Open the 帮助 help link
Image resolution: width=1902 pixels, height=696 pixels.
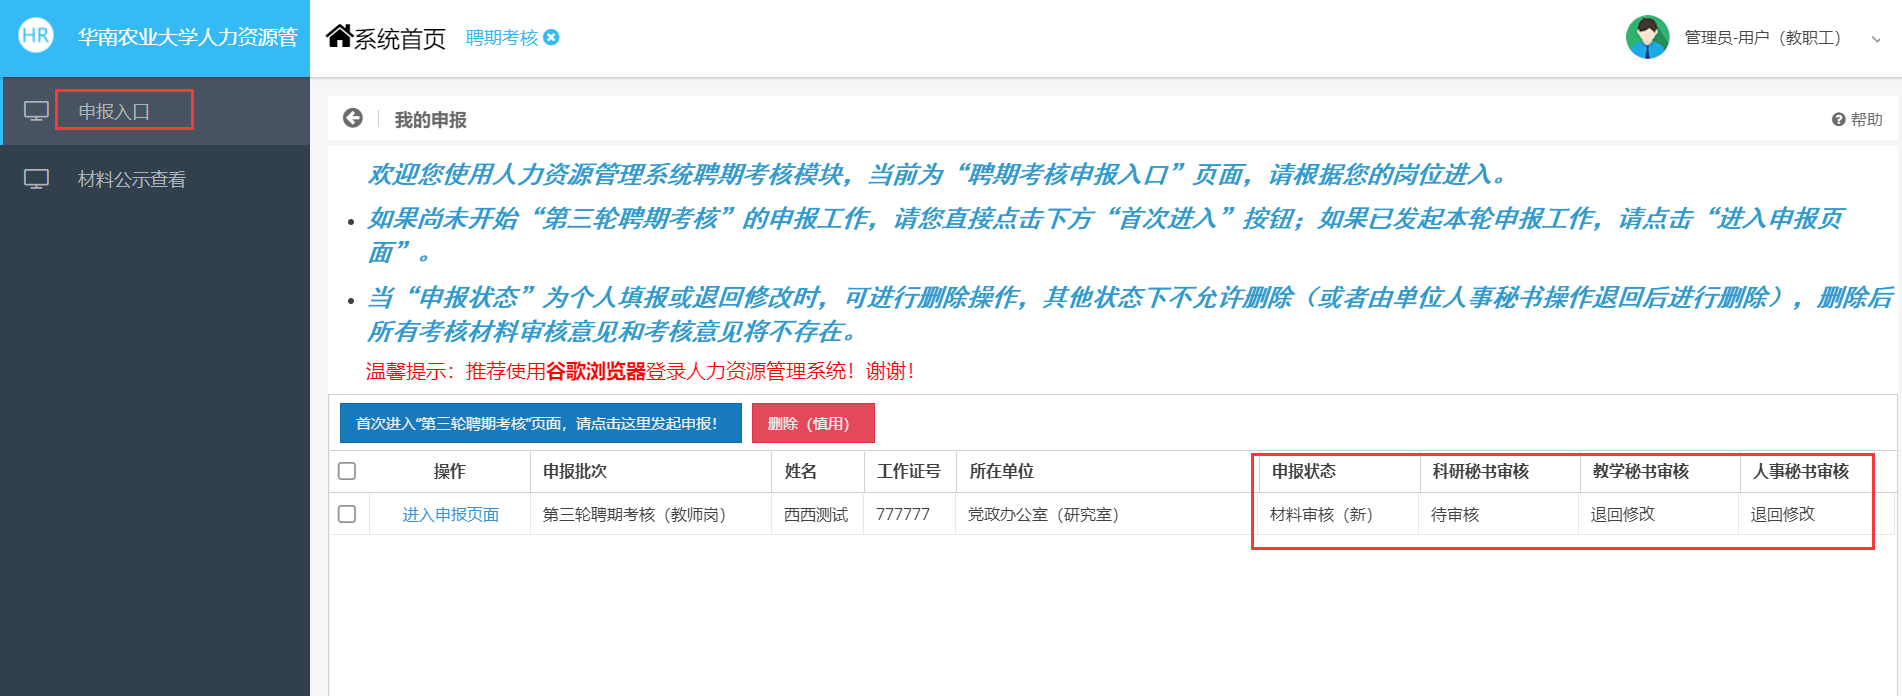pyautogui.click(x=1857, y=119)
